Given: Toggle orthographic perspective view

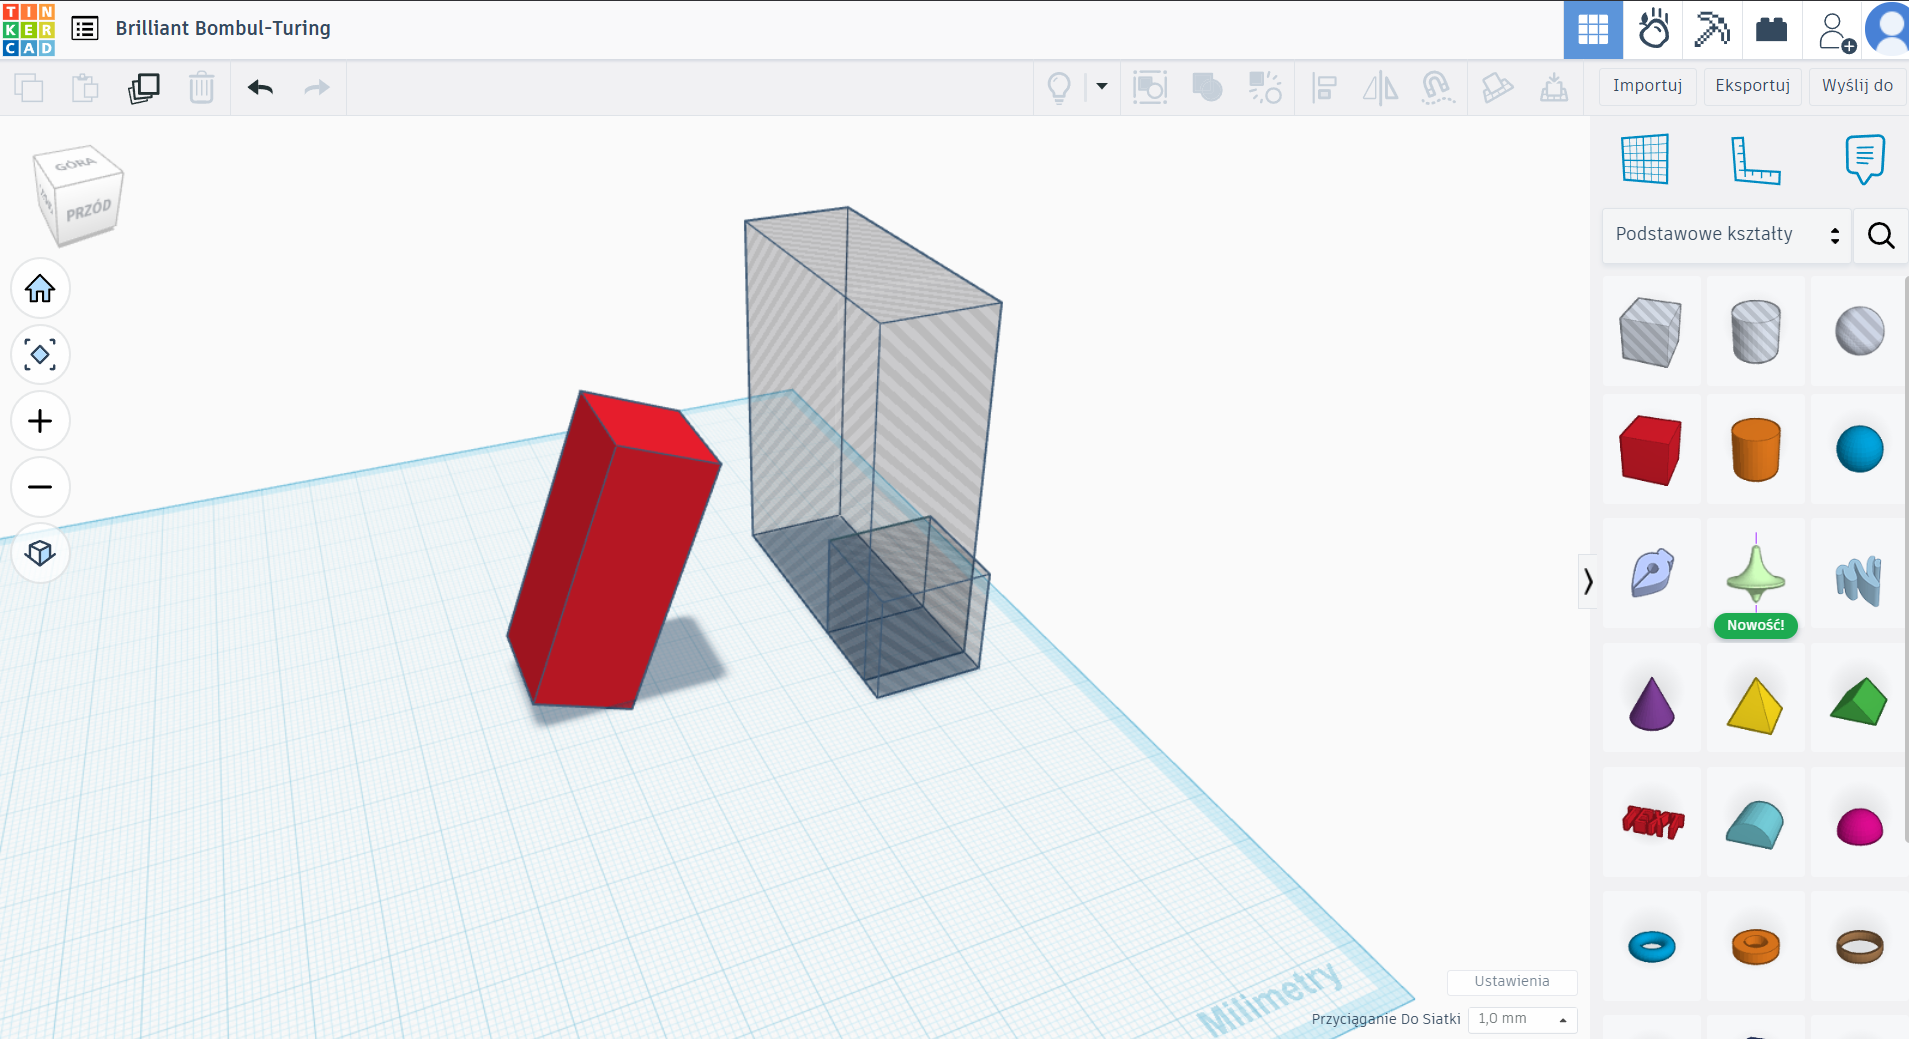Looking at the screenshot, I should coord(40,553).
